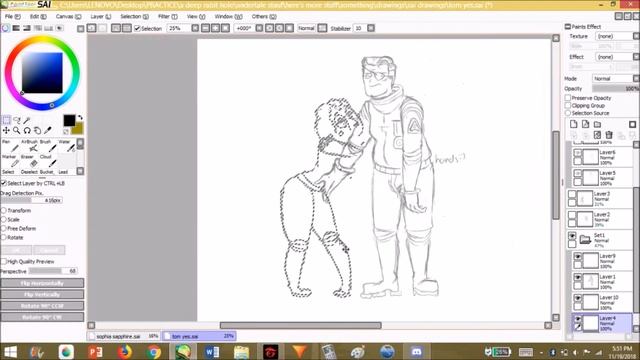Open PowerPoint from the taskbar

pyautogui.click(x=95, y=351)
